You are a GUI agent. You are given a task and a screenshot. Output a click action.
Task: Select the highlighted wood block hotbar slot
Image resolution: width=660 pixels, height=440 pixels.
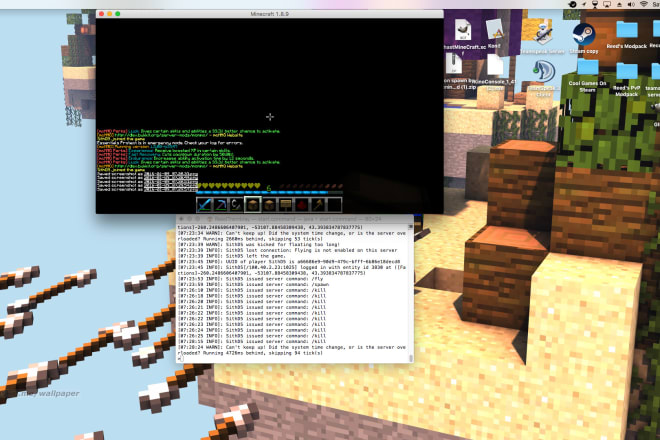(x=253, y=205)
